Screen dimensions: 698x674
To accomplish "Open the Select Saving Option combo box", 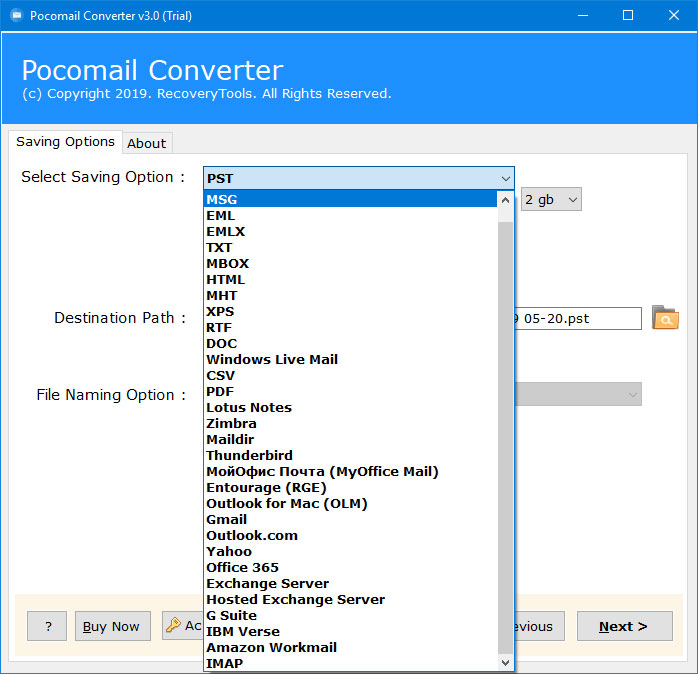I will (358, 178).
